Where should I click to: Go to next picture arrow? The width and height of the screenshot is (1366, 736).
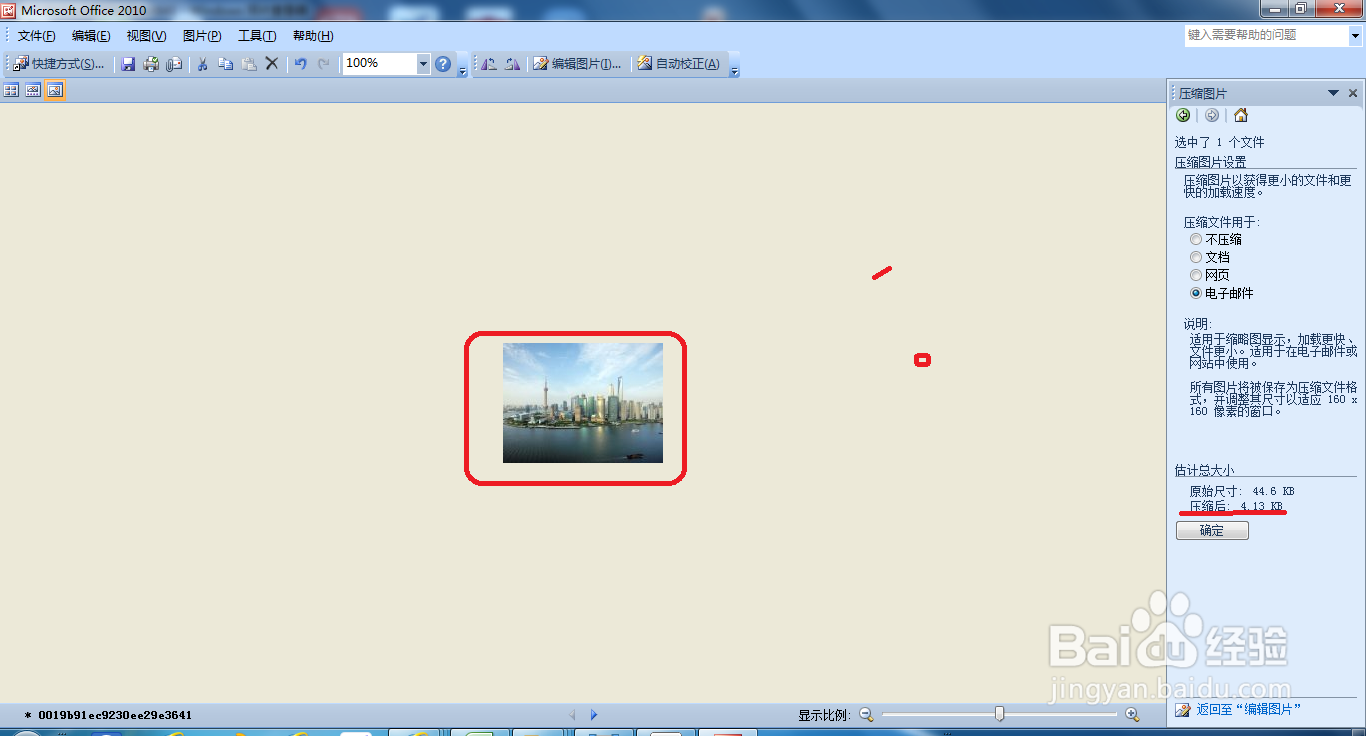pyautogui.click(x=594, y=715)
